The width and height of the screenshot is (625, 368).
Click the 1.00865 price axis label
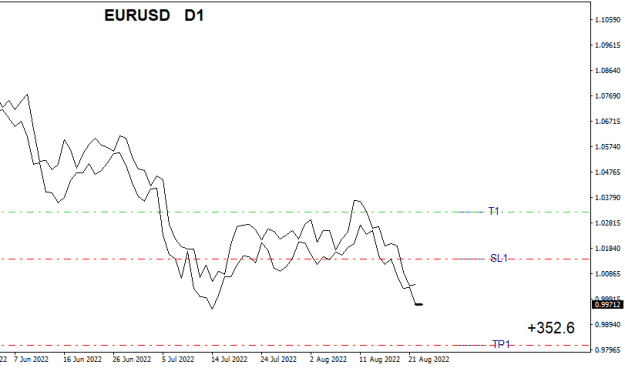tap(608, 274)
